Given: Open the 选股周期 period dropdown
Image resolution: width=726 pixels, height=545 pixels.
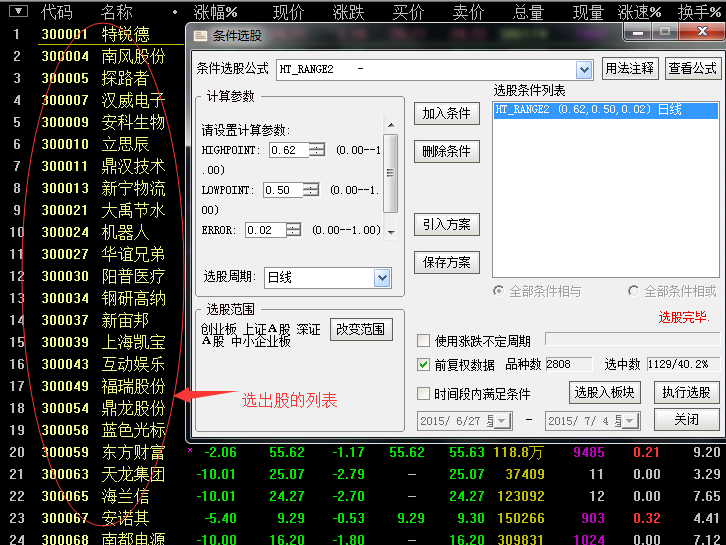Looking at the screenshot, I should click(382, 278).
